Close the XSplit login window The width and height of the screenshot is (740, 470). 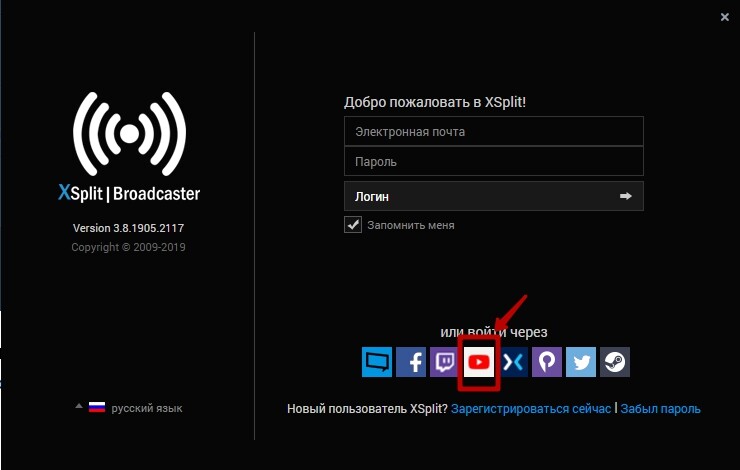tap(725, 17)
